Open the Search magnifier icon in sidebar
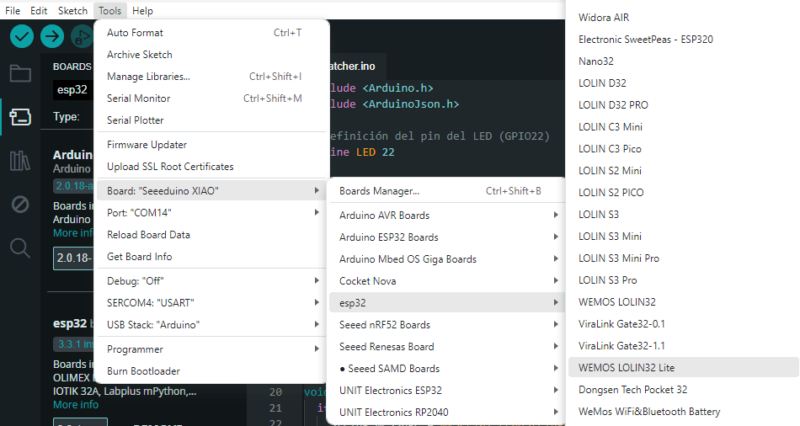Viewport: 800px width, 426px height. [20, 247]
